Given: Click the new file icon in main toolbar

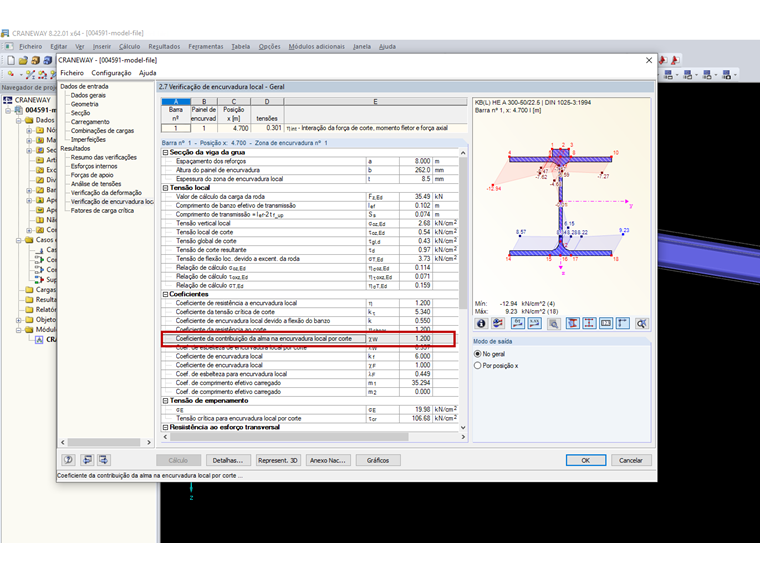Looking at the screenshot, I should 11,61.
